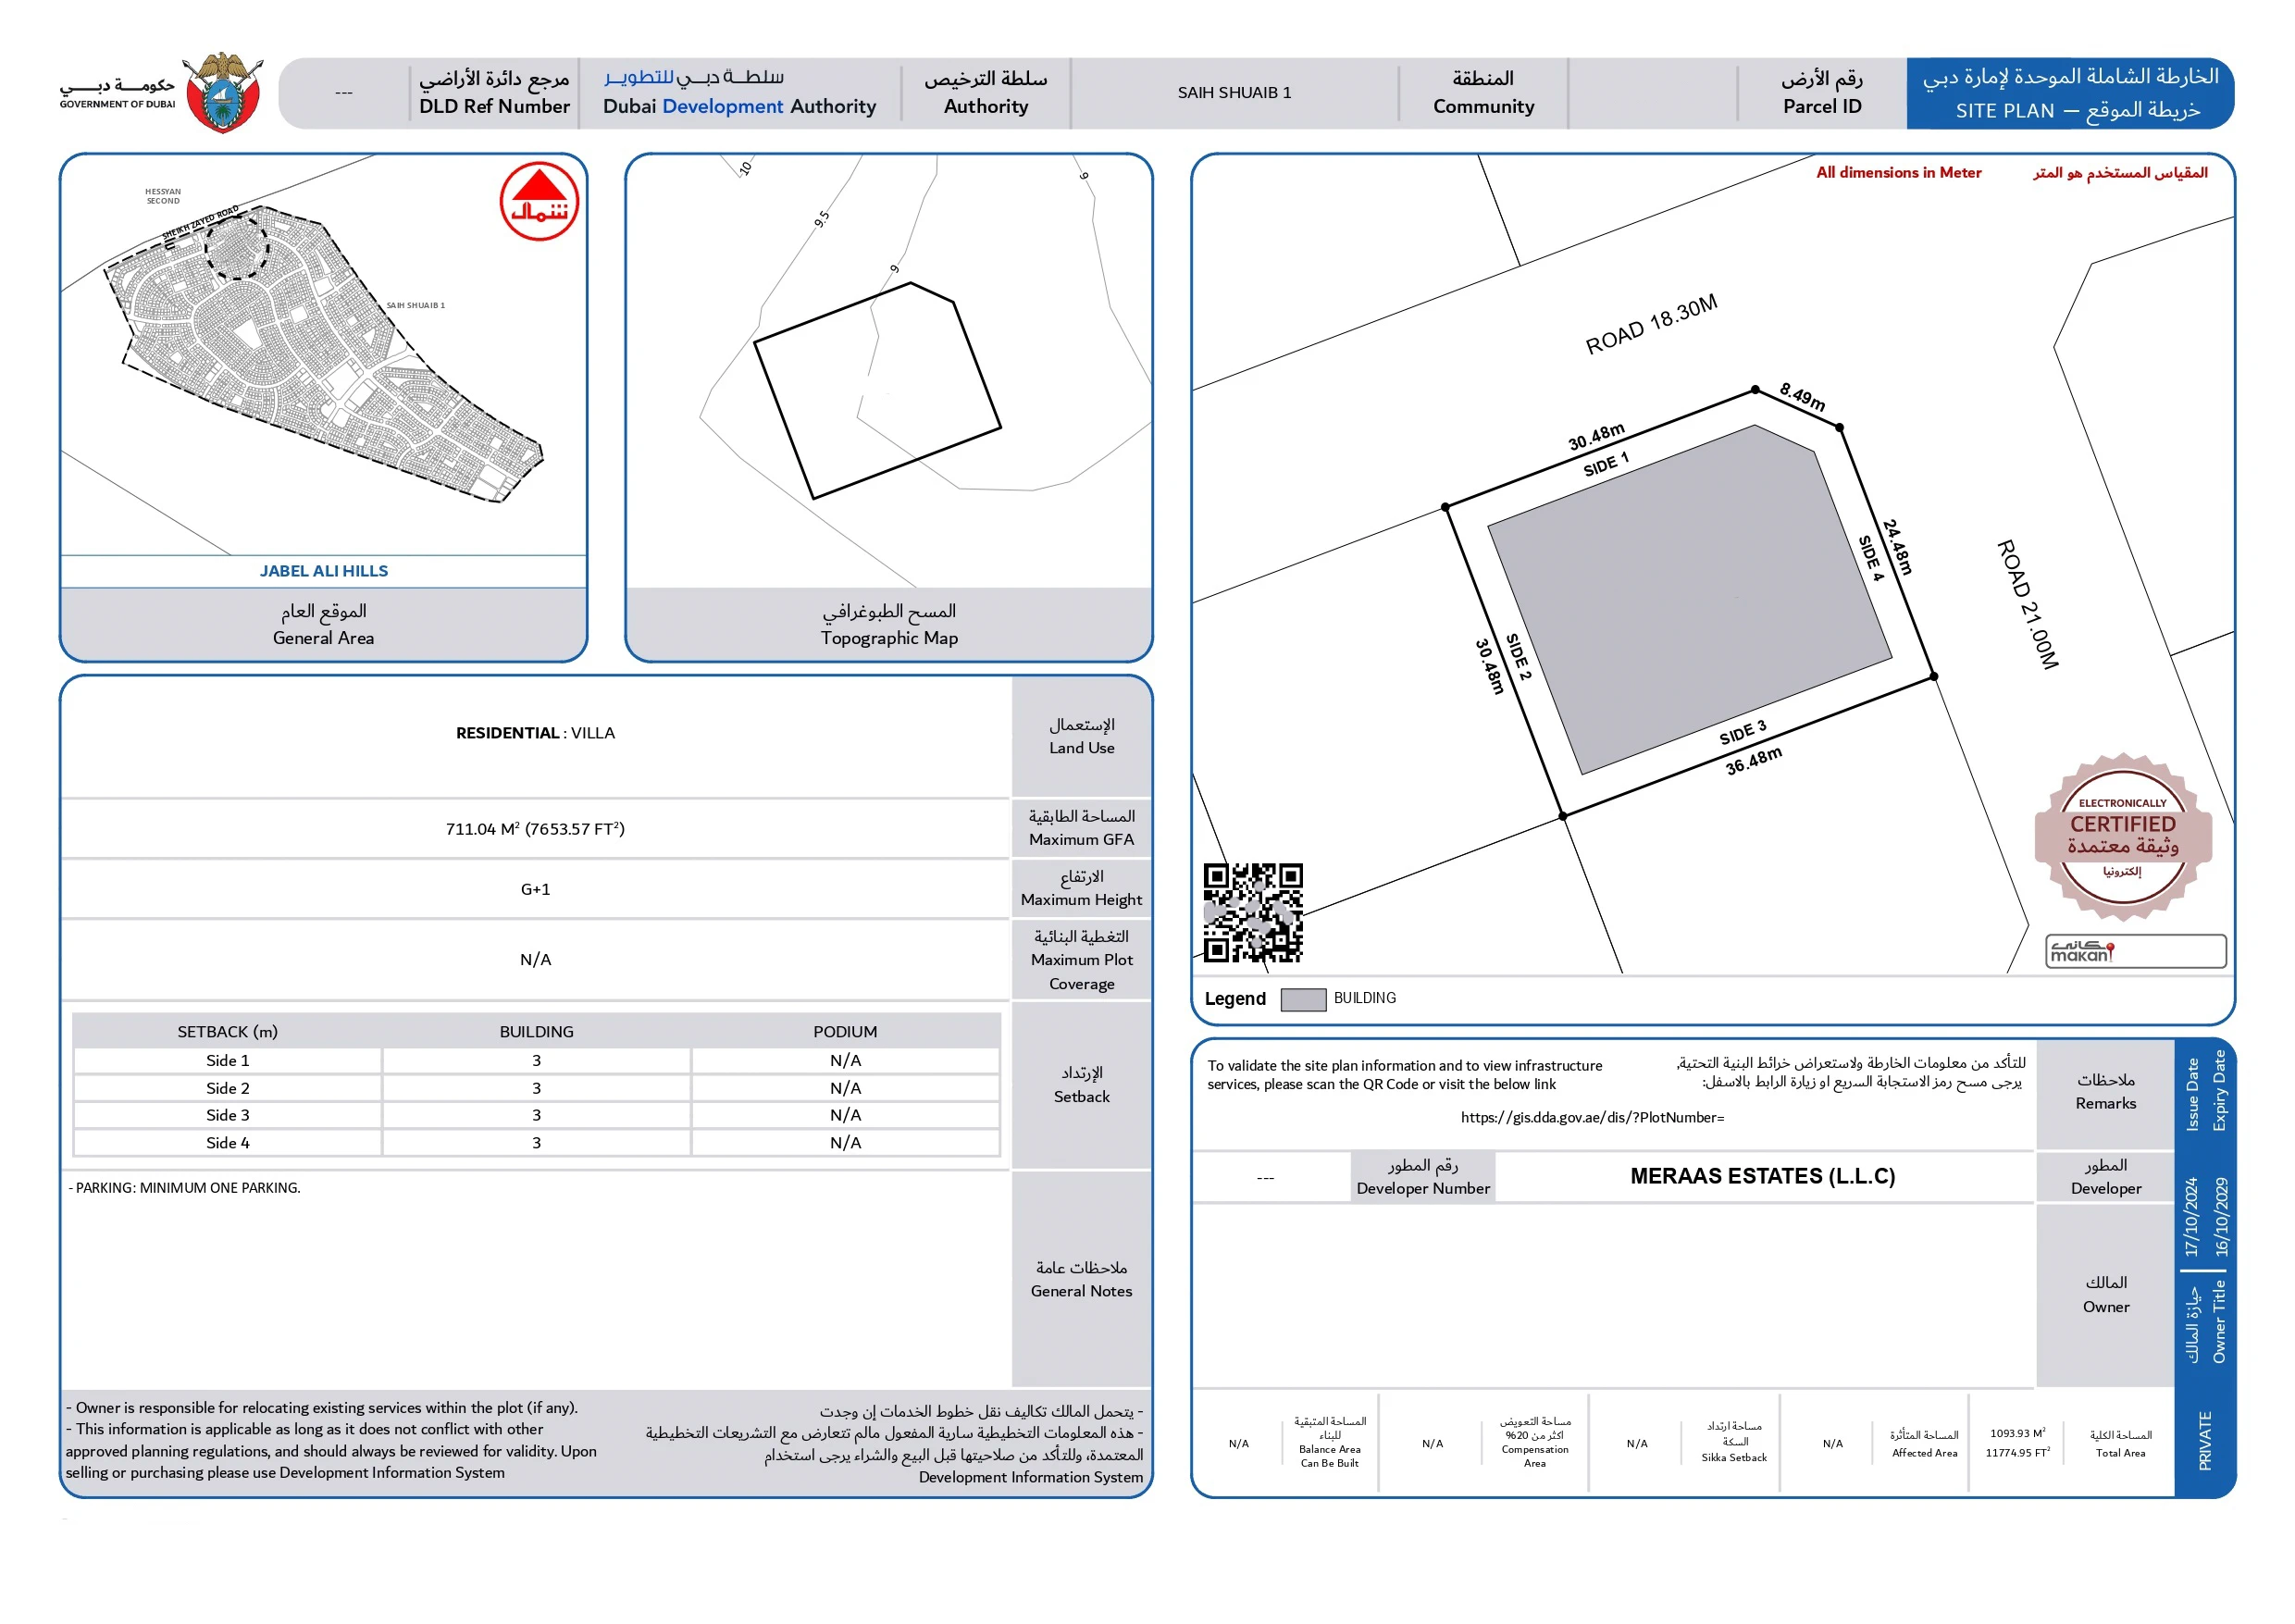Click the SETBACK (m) column header
The height and width of the screenshot is (1624, 2295).
click(x=228, y=1032)
